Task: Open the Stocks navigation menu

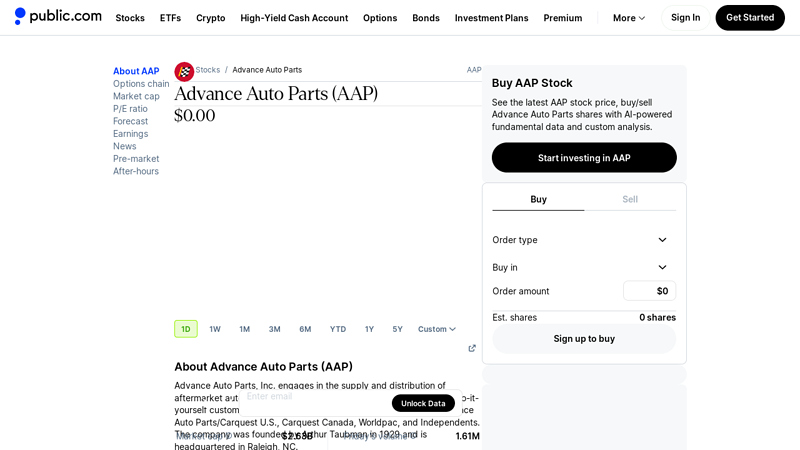Action: point(130,18)
